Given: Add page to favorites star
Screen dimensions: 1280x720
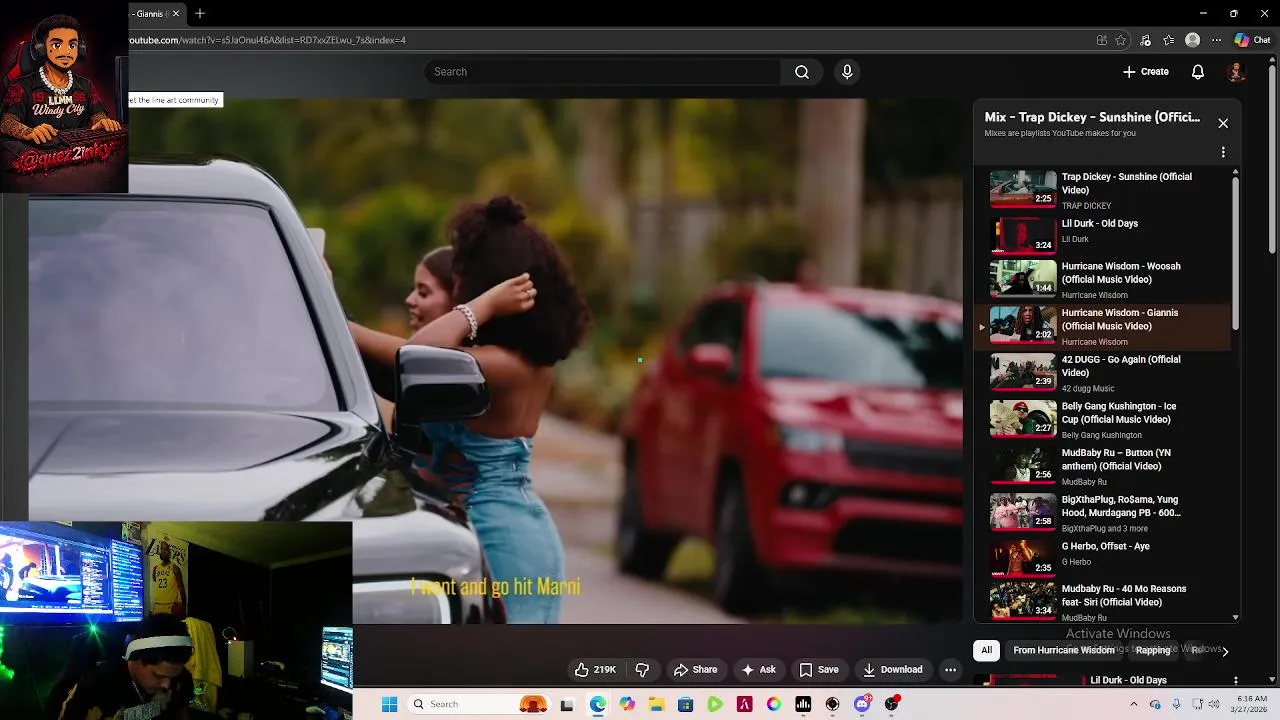Looking at the screenshot, I should 1121,40.
